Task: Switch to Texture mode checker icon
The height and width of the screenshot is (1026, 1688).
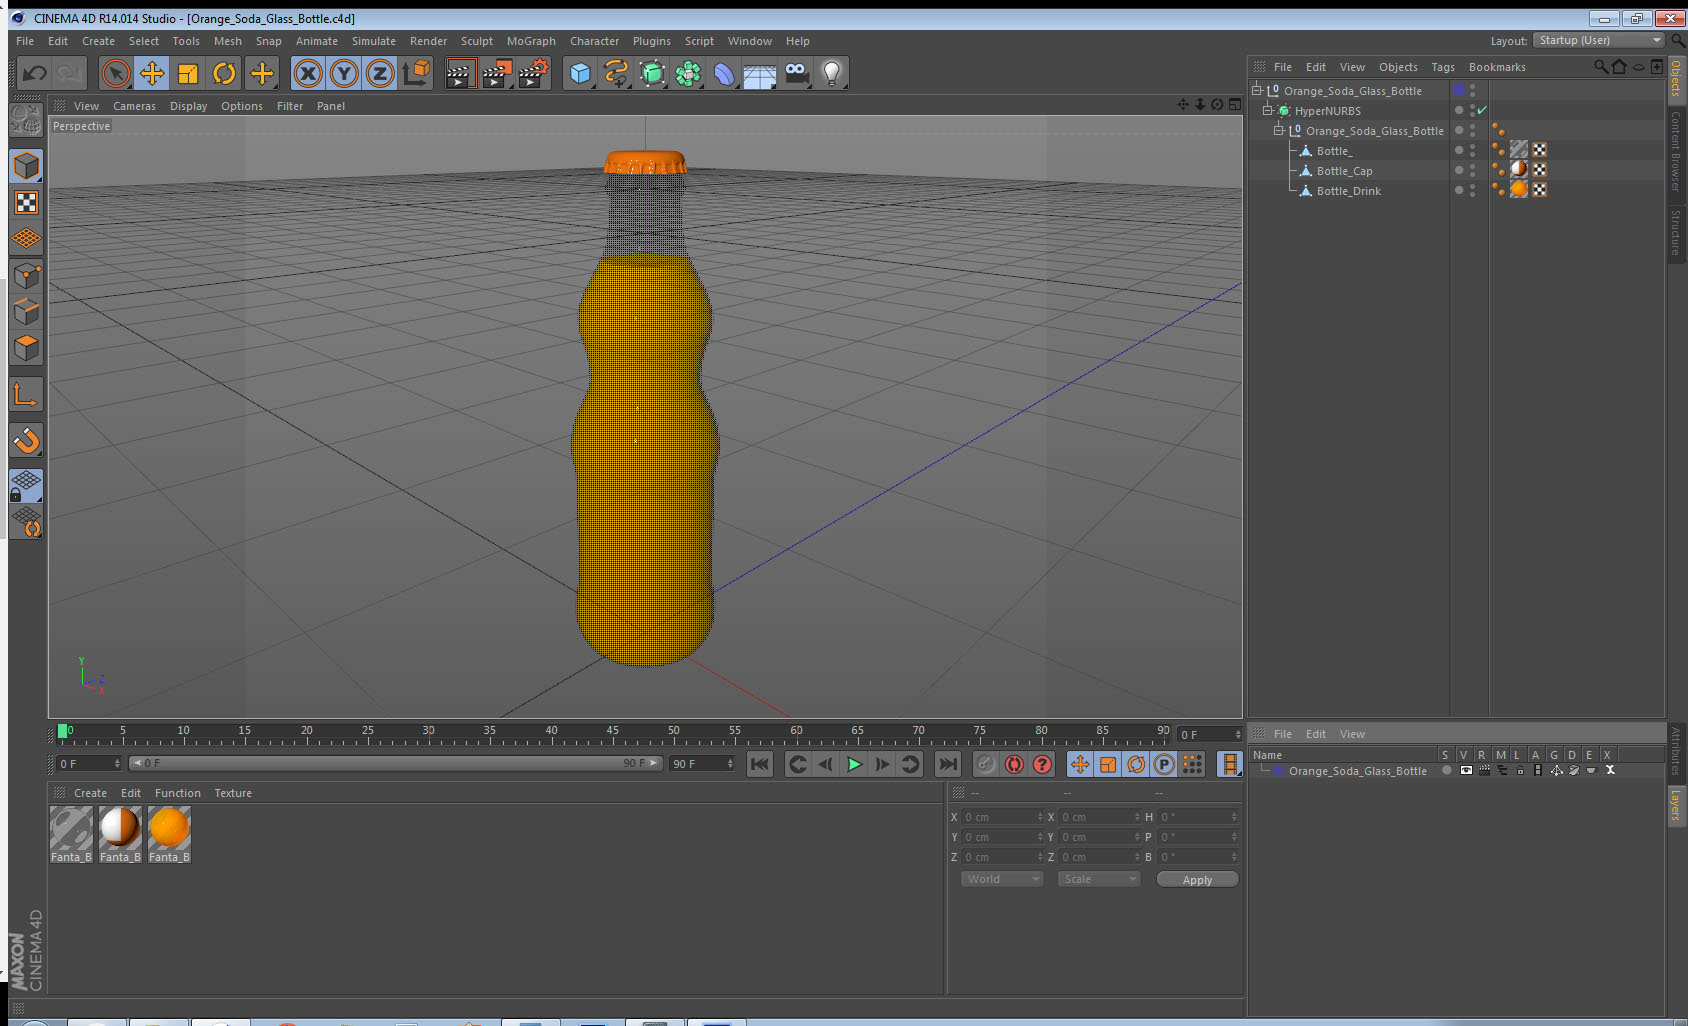Action: pos(26,203)
